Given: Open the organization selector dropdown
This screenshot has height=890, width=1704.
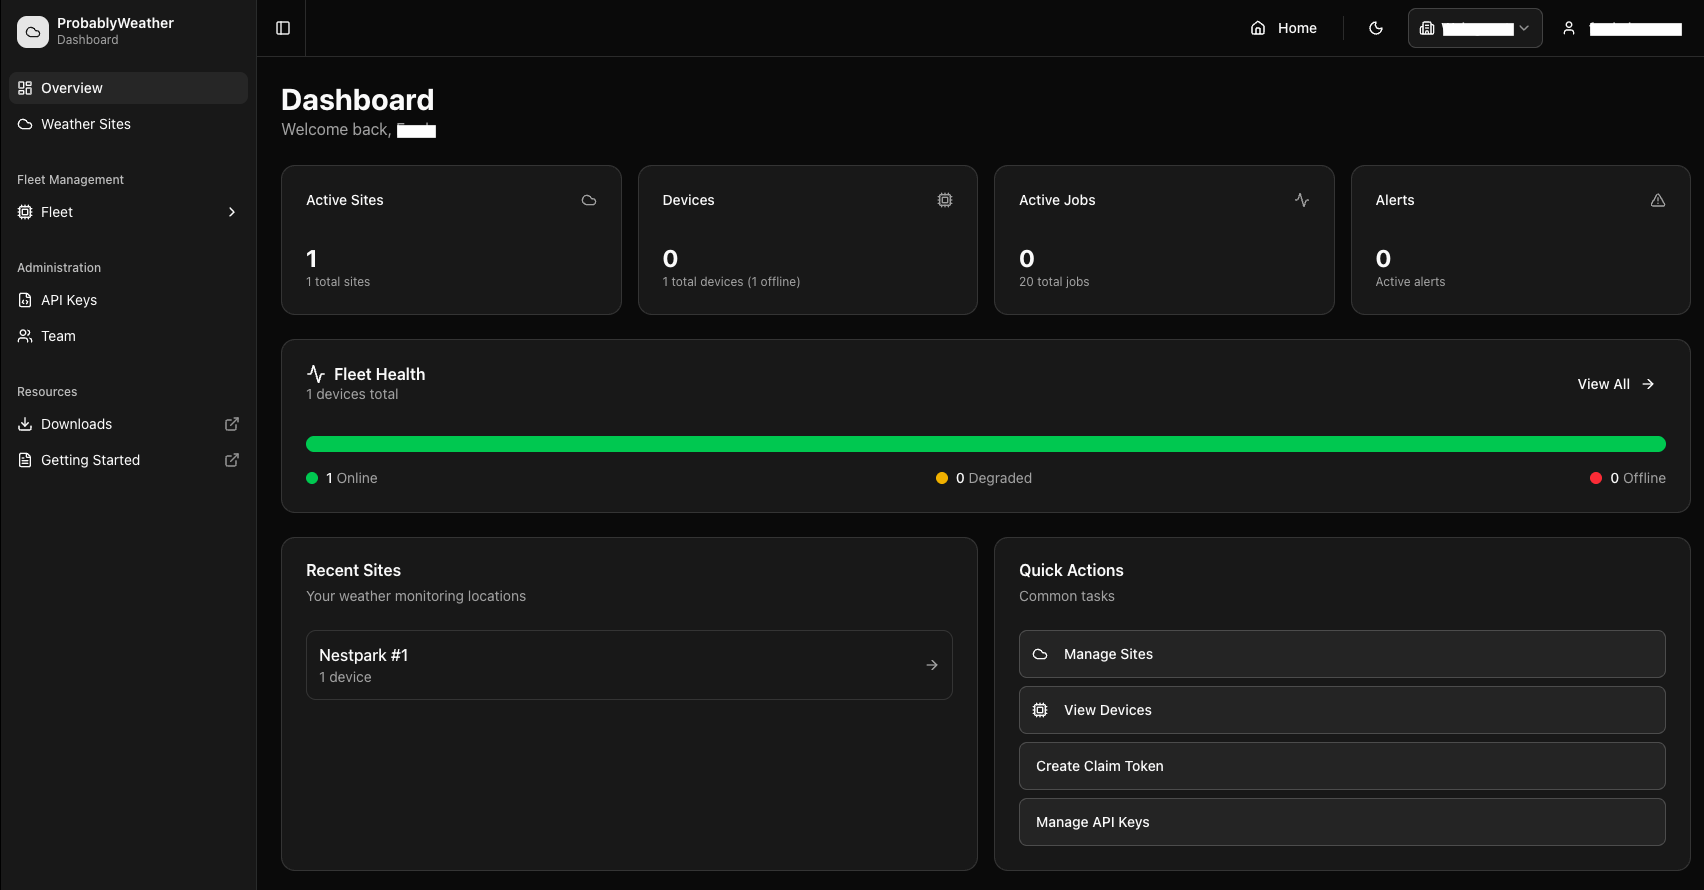Looking at the screenshot, I should [x=1475, y=28].
